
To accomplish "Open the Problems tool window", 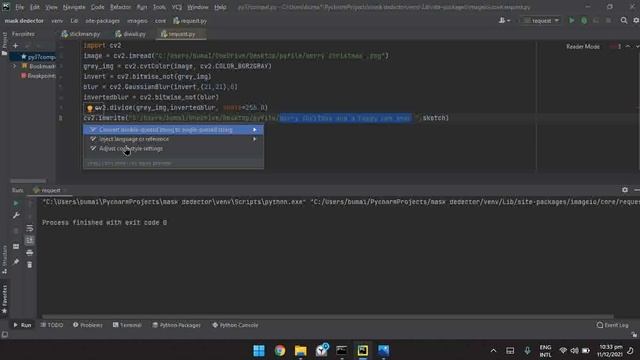I will [88, 325].
